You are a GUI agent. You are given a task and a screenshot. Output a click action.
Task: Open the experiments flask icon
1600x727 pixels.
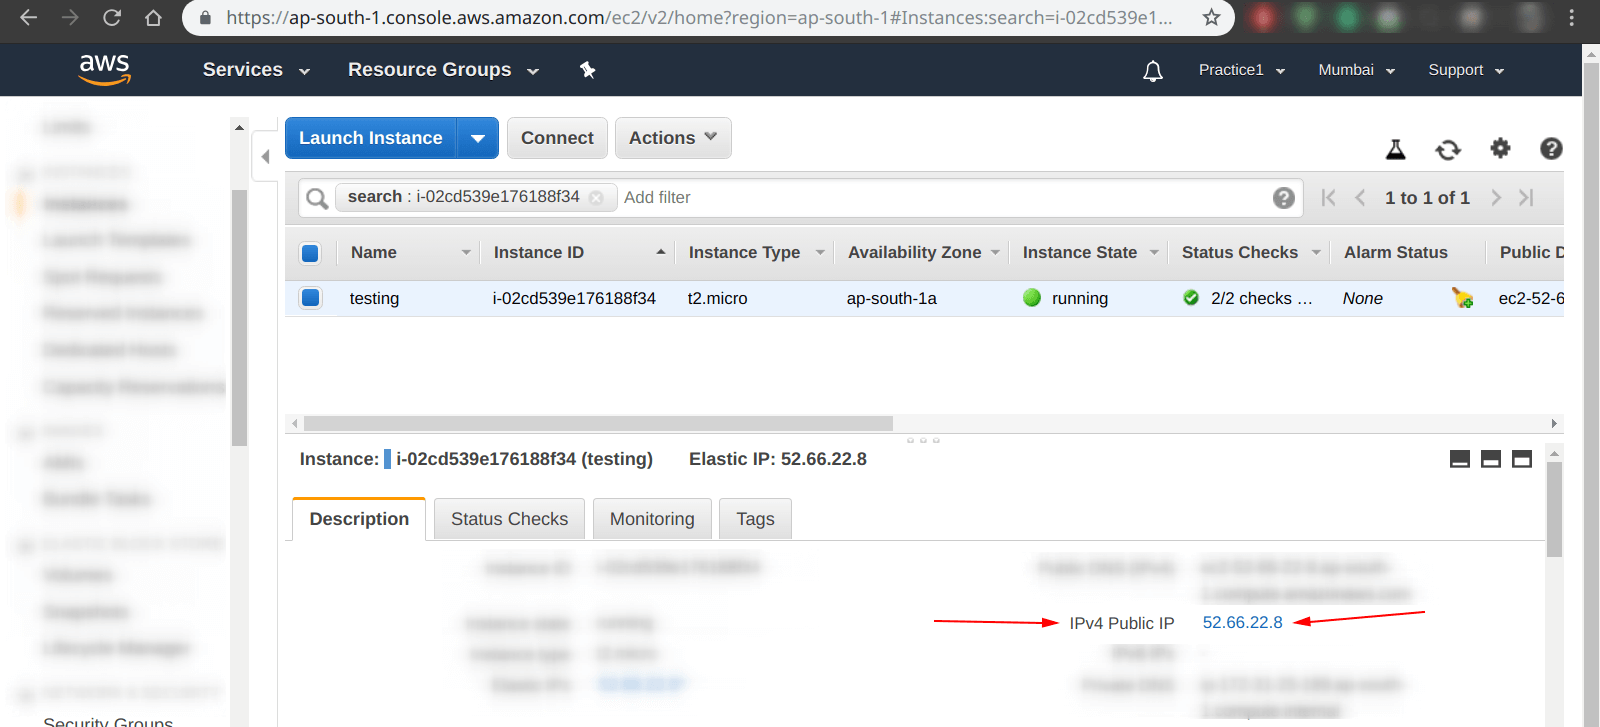pyautogui.click(x=1396, y=149)
